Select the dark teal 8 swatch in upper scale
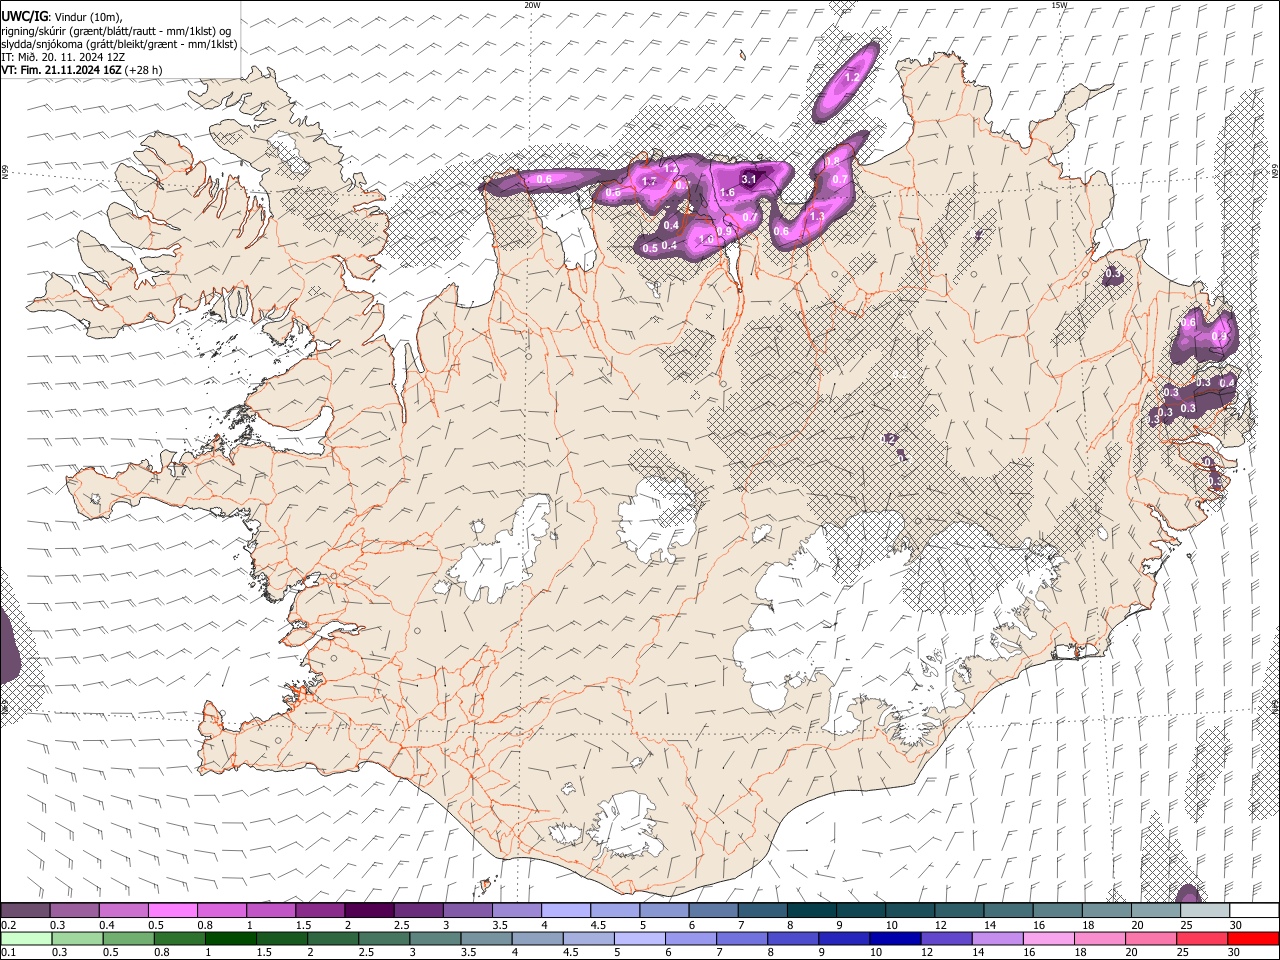This screenshot has width=1280, height=960. 812,910
